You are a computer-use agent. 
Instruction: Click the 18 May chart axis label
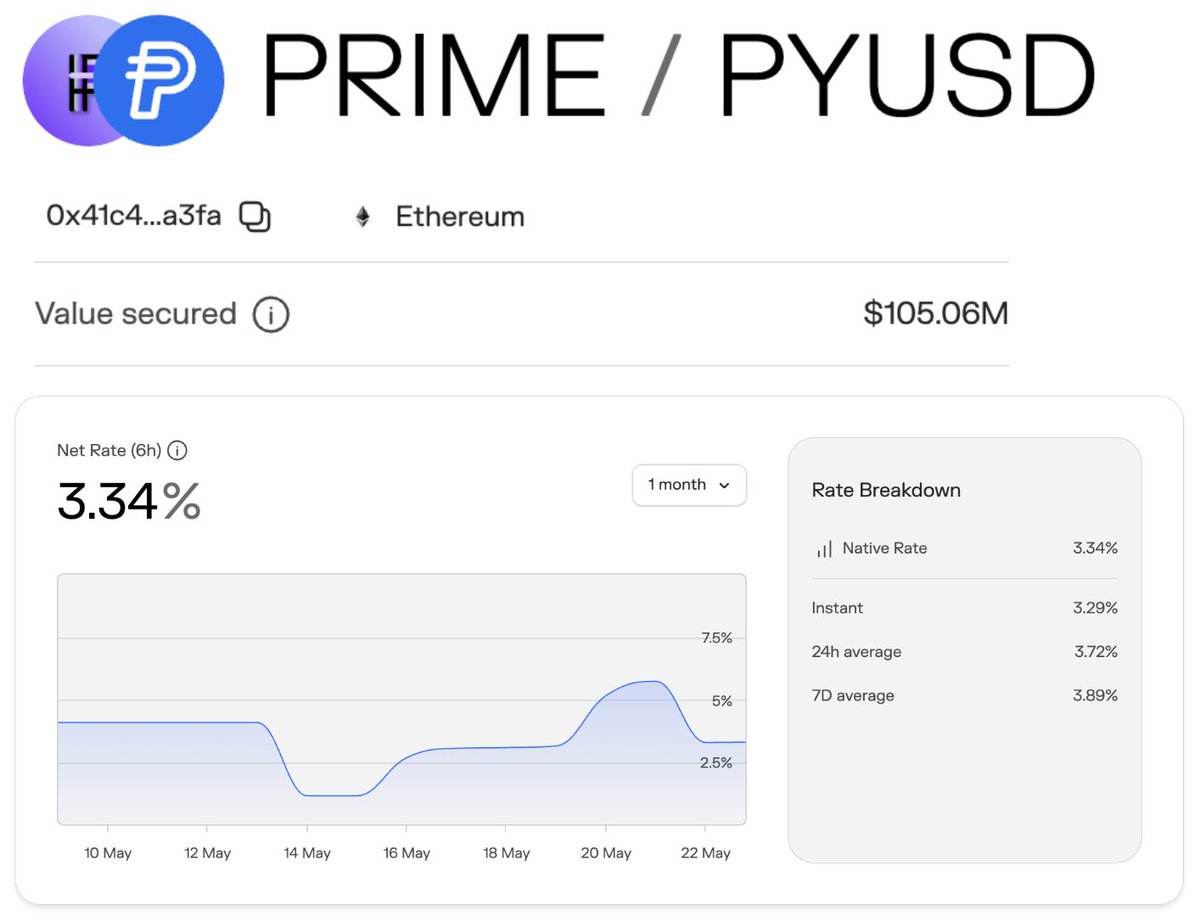(506, 853)
